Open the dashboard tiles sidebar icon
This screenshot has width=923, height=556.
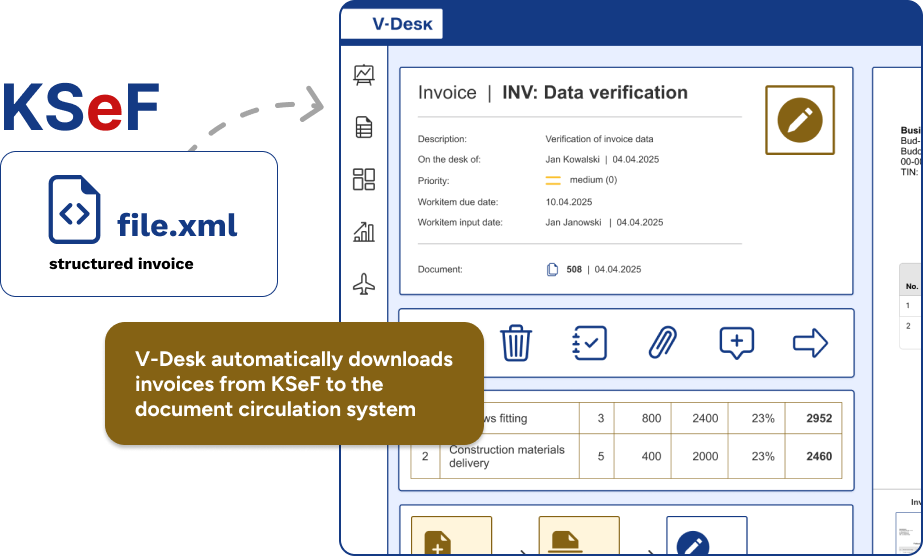(364, 179)
